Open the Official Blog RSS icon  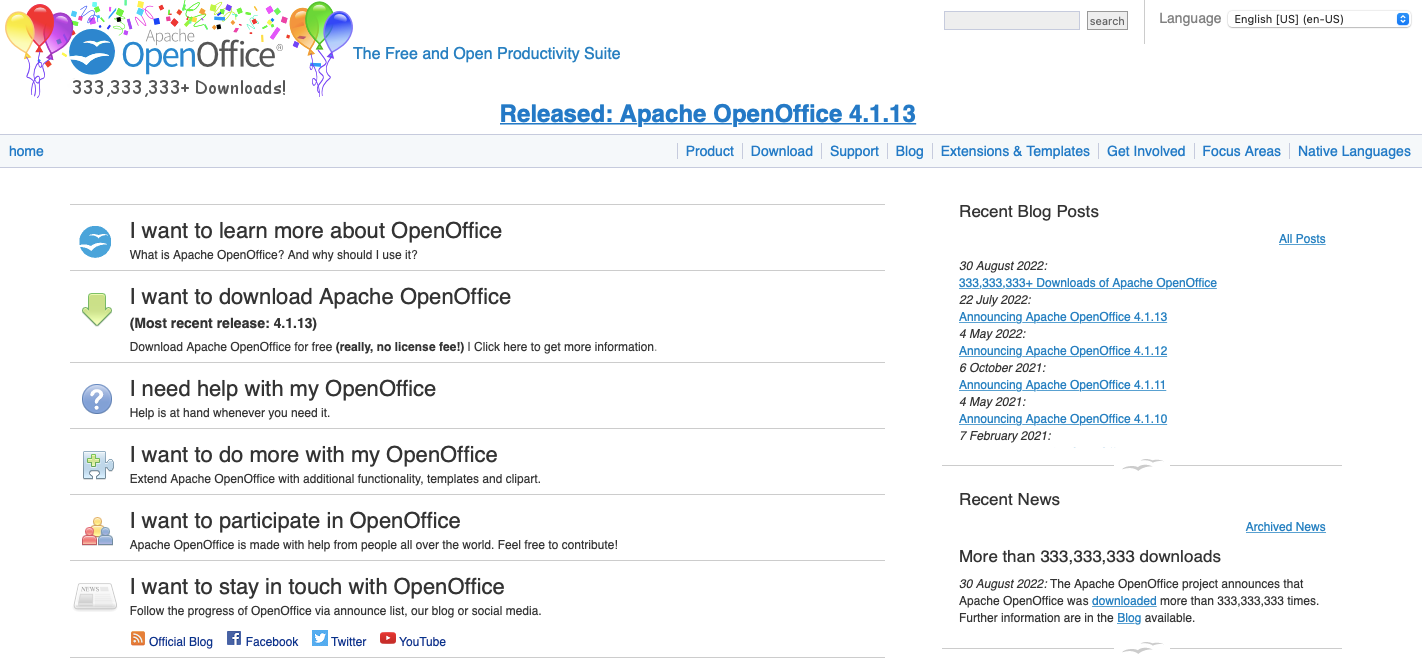click(x=138, y=639)
